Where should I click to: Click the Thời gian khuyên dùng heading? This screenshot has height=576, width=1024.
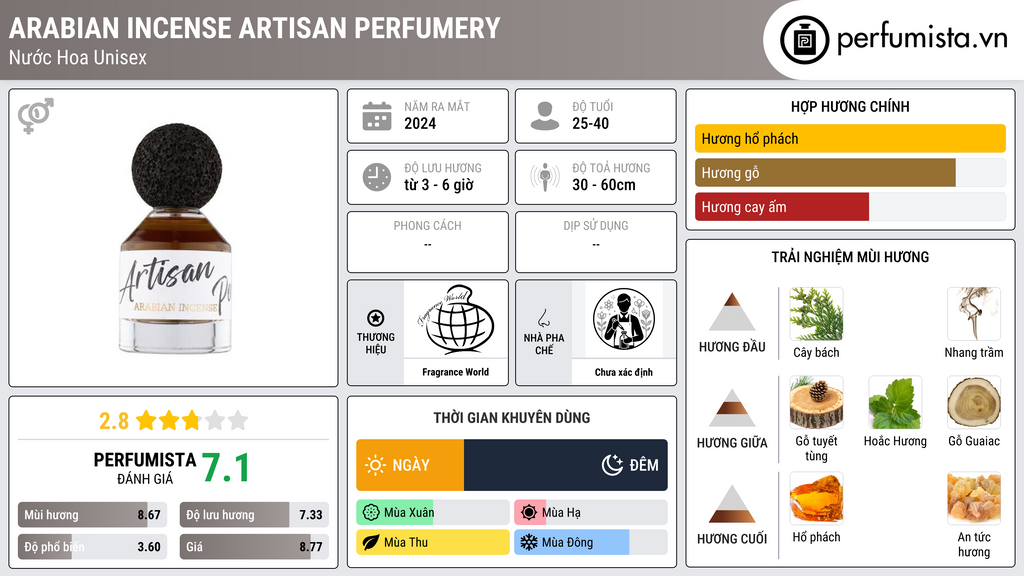pyautogui.click(x=512, y=418)
